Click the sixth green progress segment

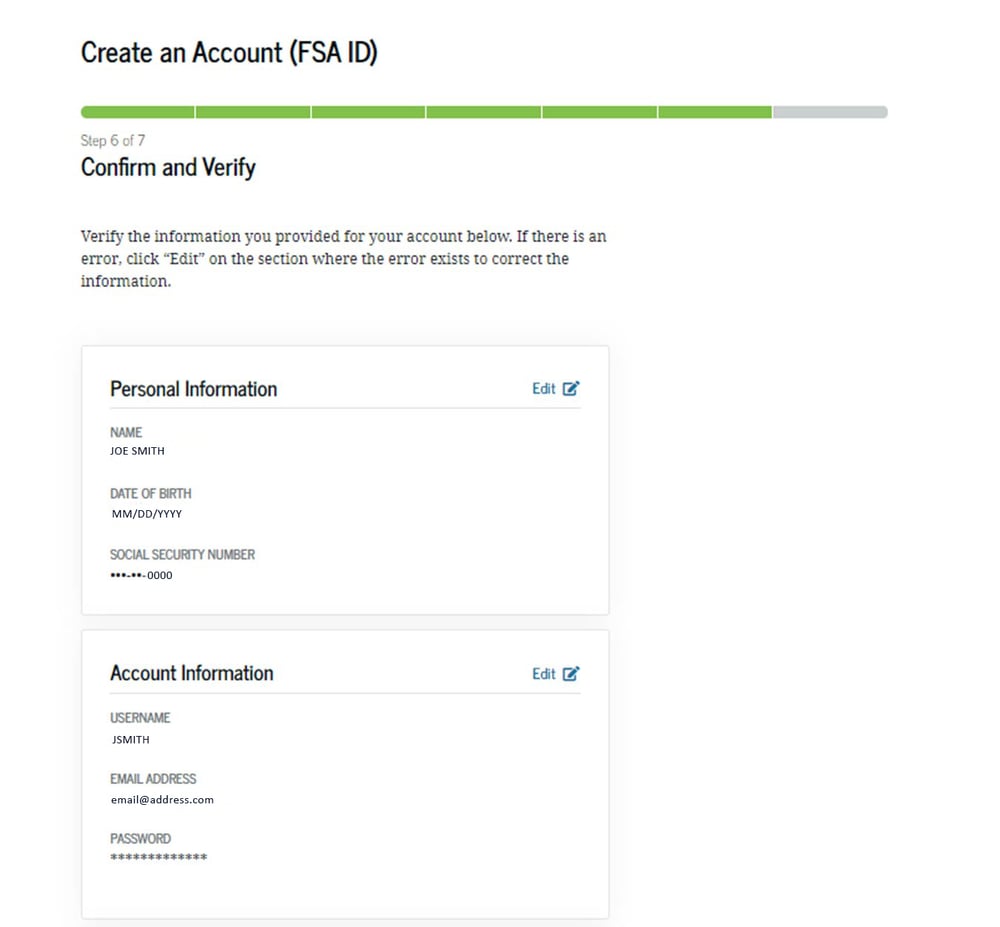(715, 112)
